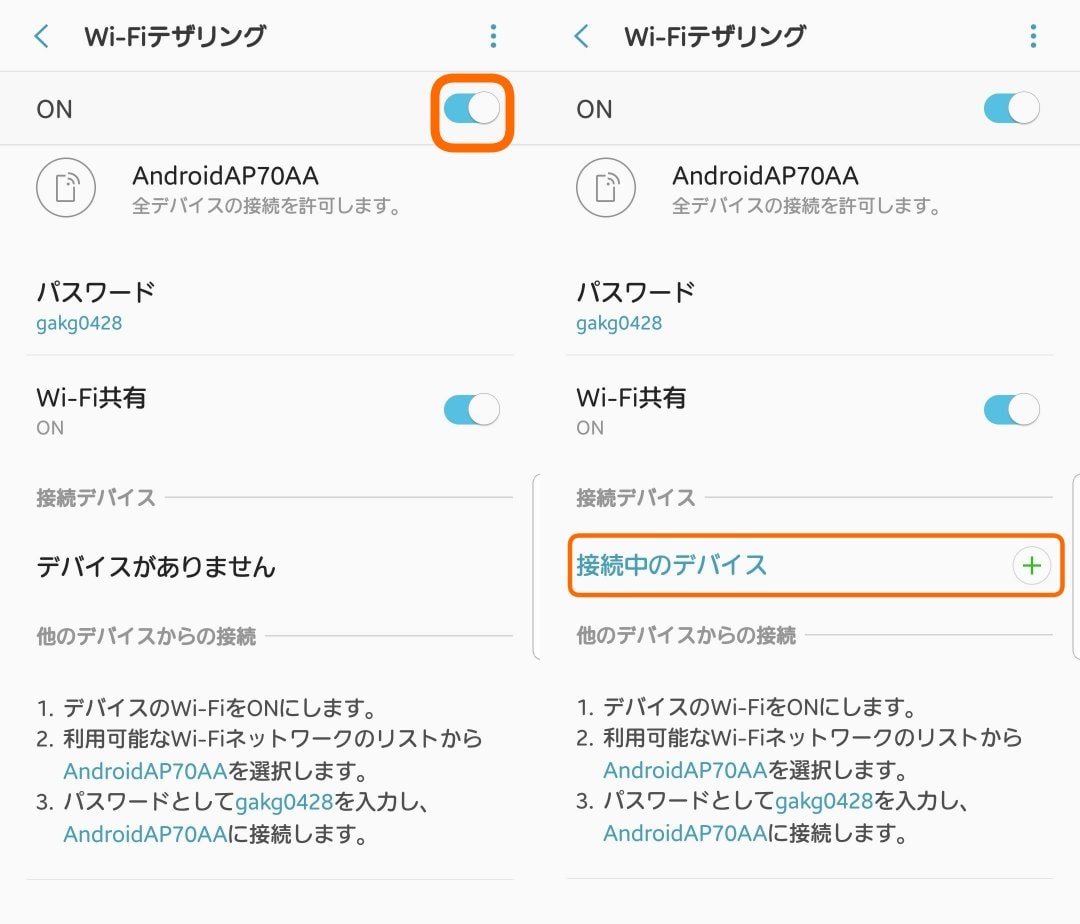Open the パスワード setting on the right screen
Image resolution: width=1080 pixels, height=924 pixels.
pos(636,305)
